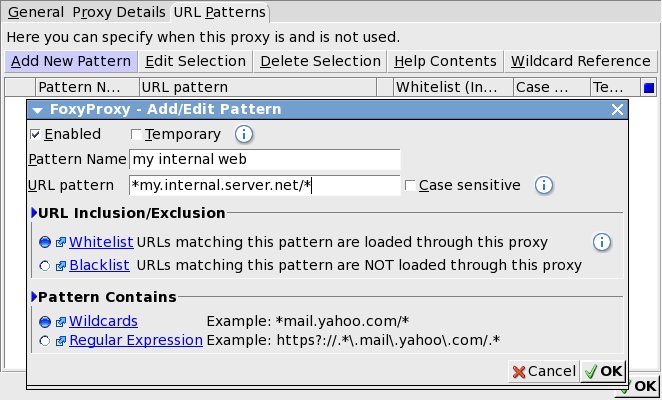Click into the Pattern Name field

(265, 159)
